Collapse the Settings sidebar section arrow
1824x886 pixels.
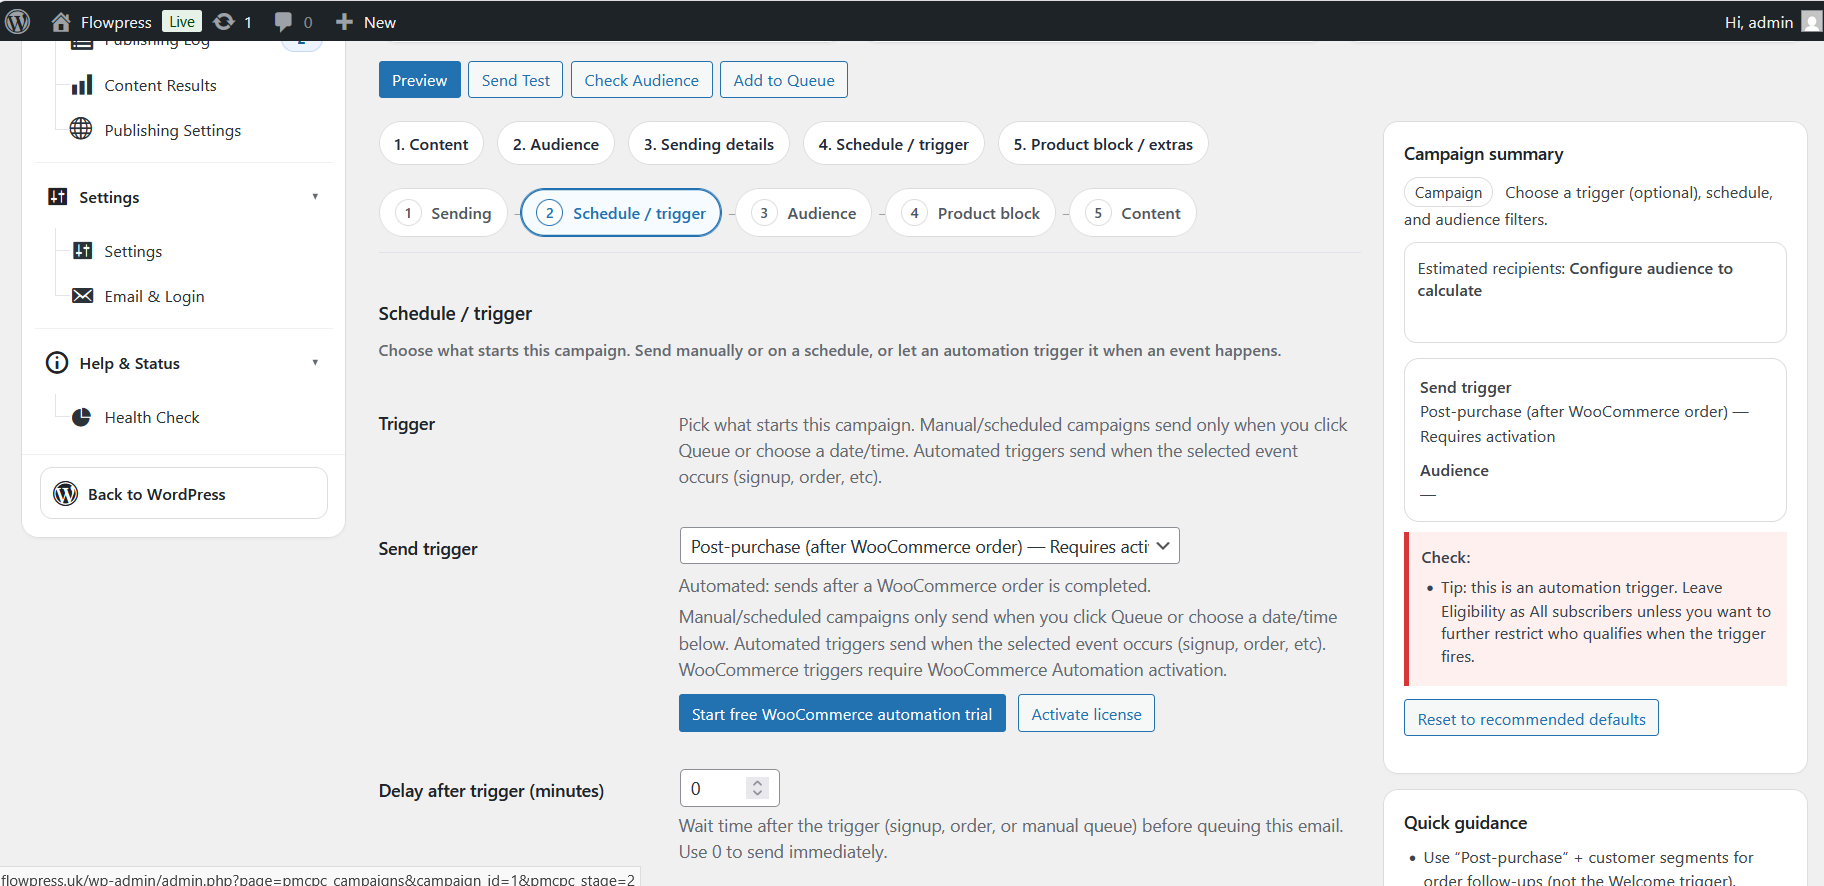(x=315, y=197)
